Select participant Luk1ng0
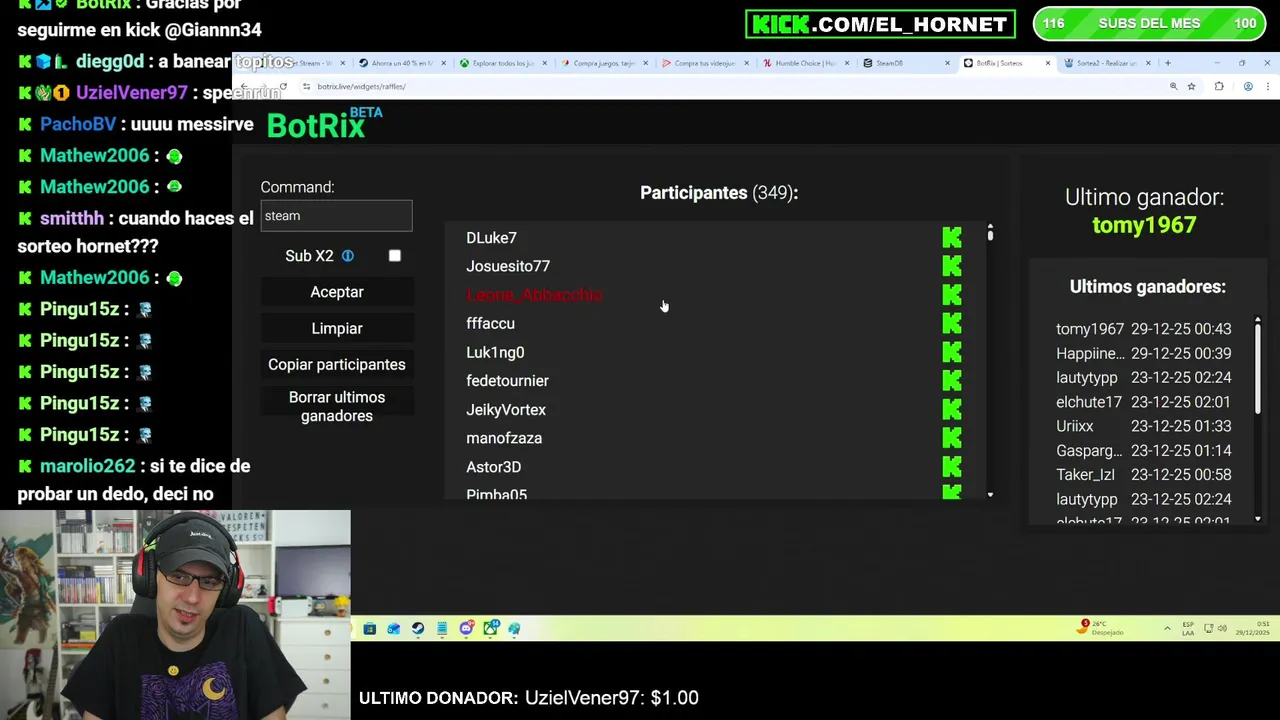The width and height of the screenshot is (1280, 720). 495,352
